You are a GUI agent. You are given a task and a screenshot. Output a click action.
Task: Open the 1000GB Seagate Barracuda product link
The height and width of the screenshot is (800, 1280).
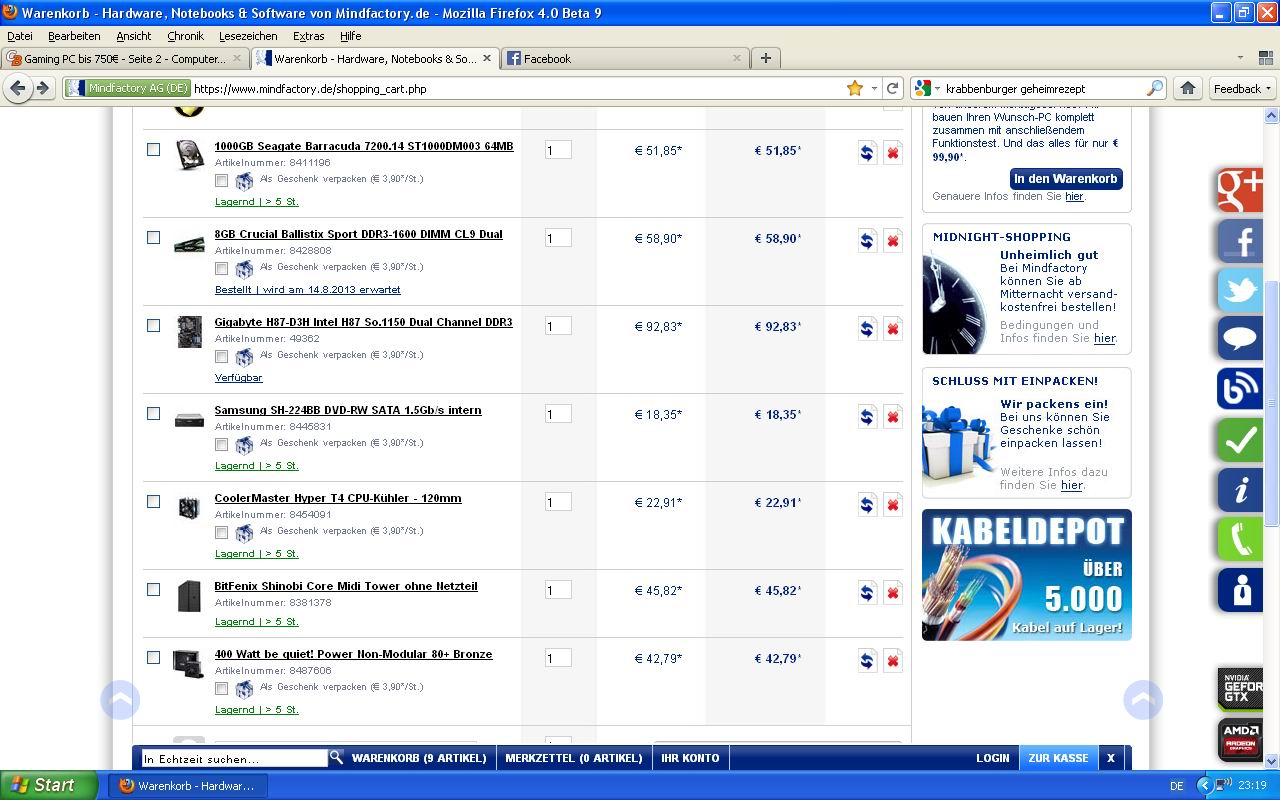click(x=364, y=146)
